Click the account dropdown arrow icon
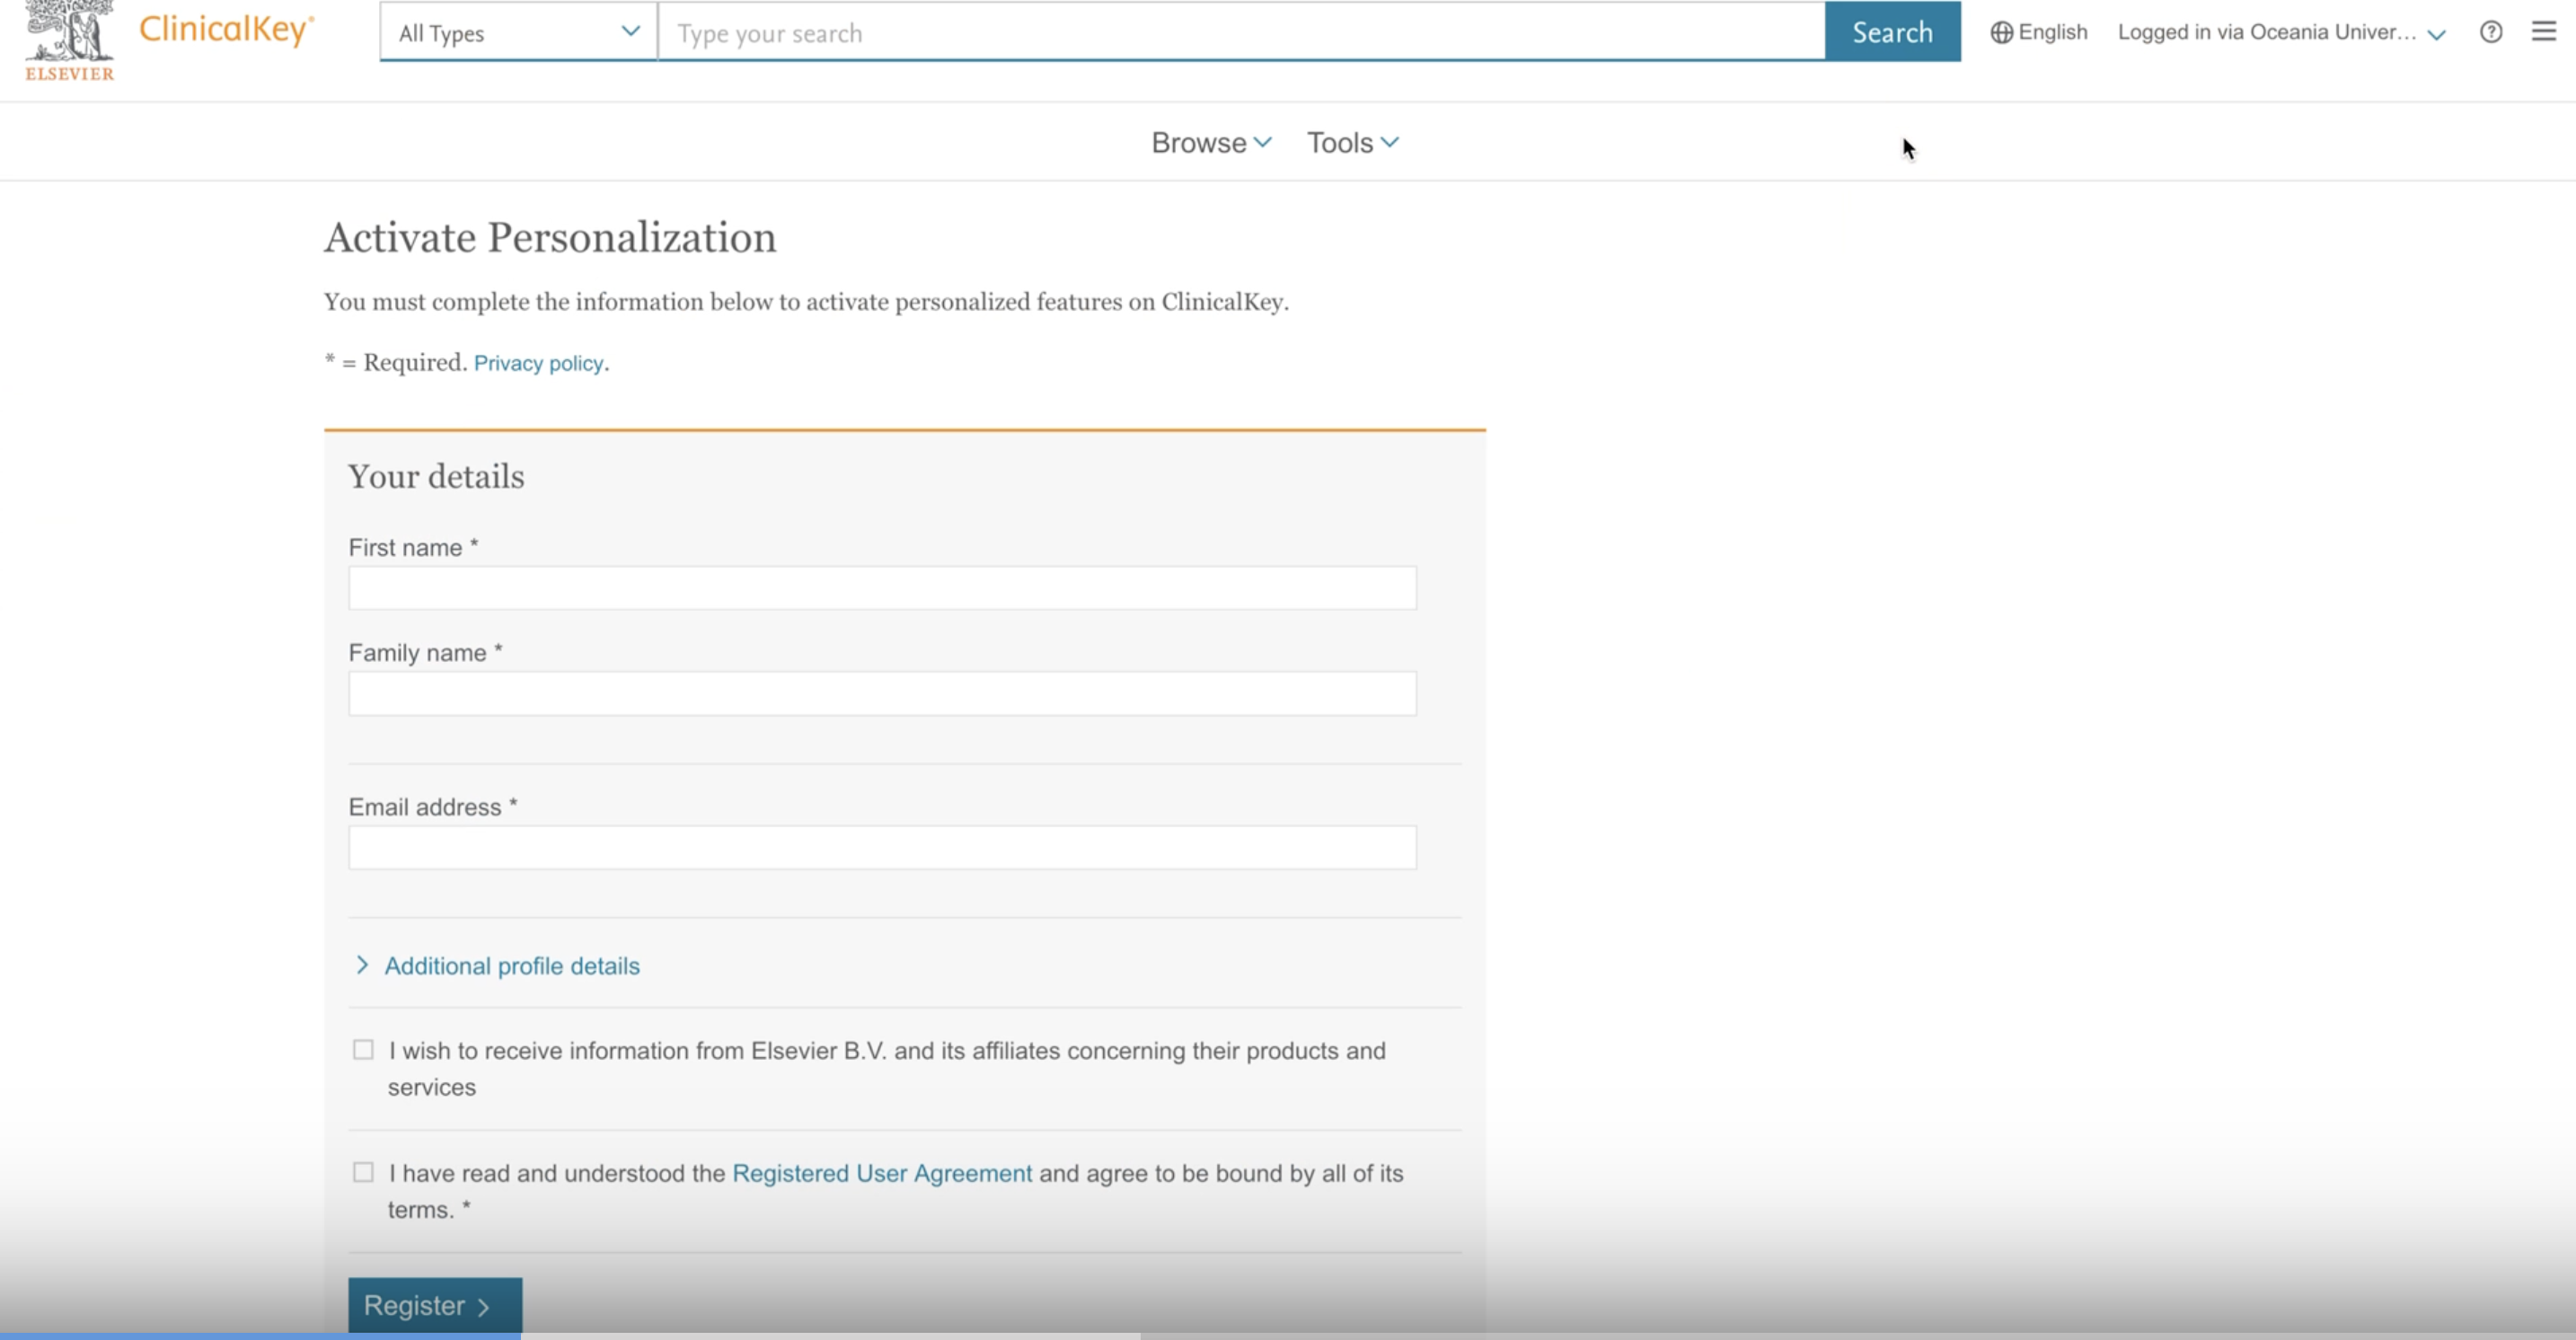The image size is (2576, 1340). pyautogui.click(x=2437, y=34)
